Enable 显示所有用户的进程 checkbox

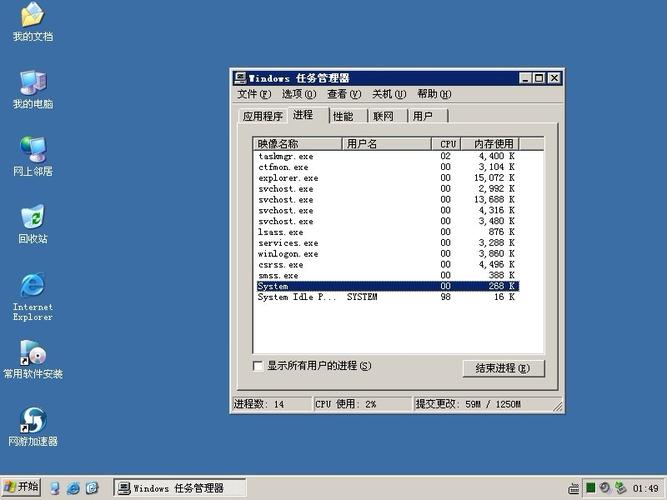tap(258, 366)
